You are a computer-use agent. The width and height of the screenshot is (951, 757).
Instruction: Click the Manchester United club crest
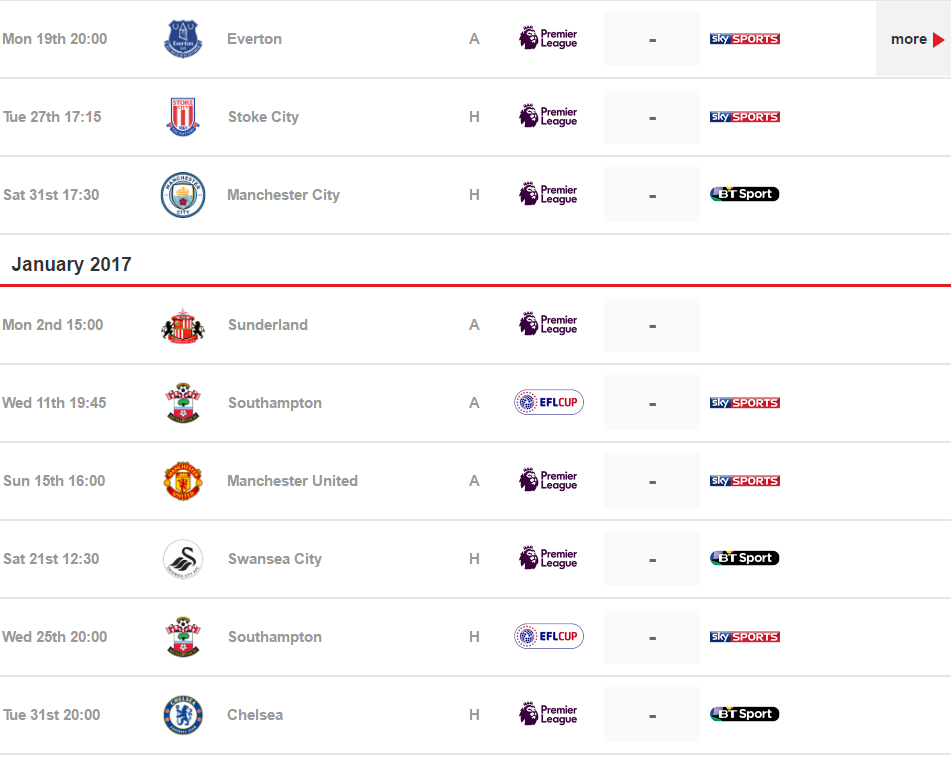(183, 481)
